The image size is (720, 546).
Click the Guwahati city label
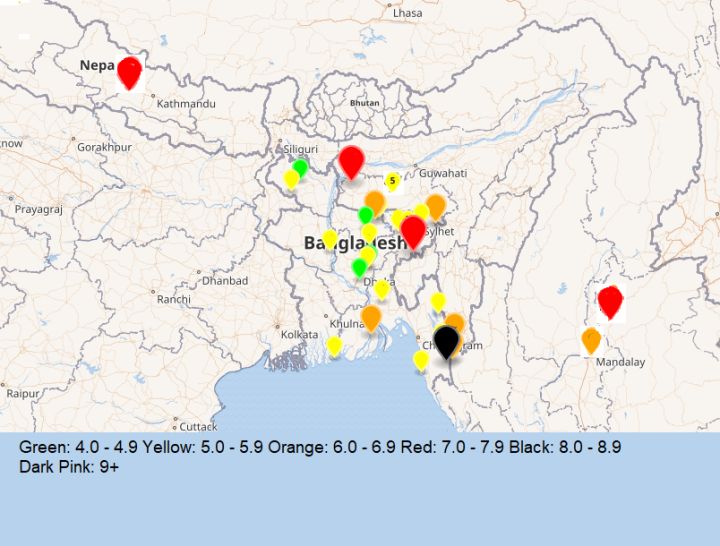coord(443,173)
